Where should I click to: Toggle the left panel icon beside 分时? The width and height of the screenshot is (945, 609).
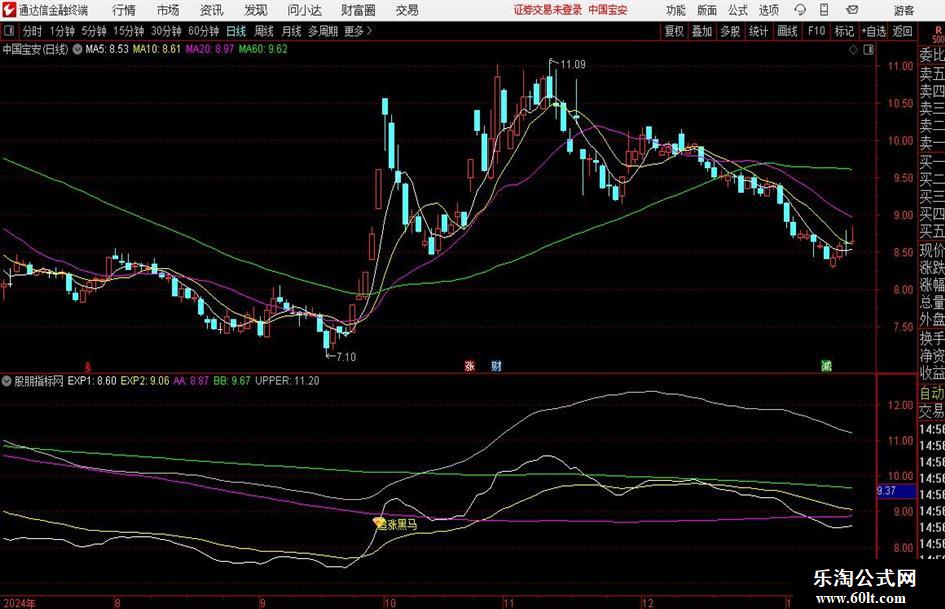[x=9, y=31]
